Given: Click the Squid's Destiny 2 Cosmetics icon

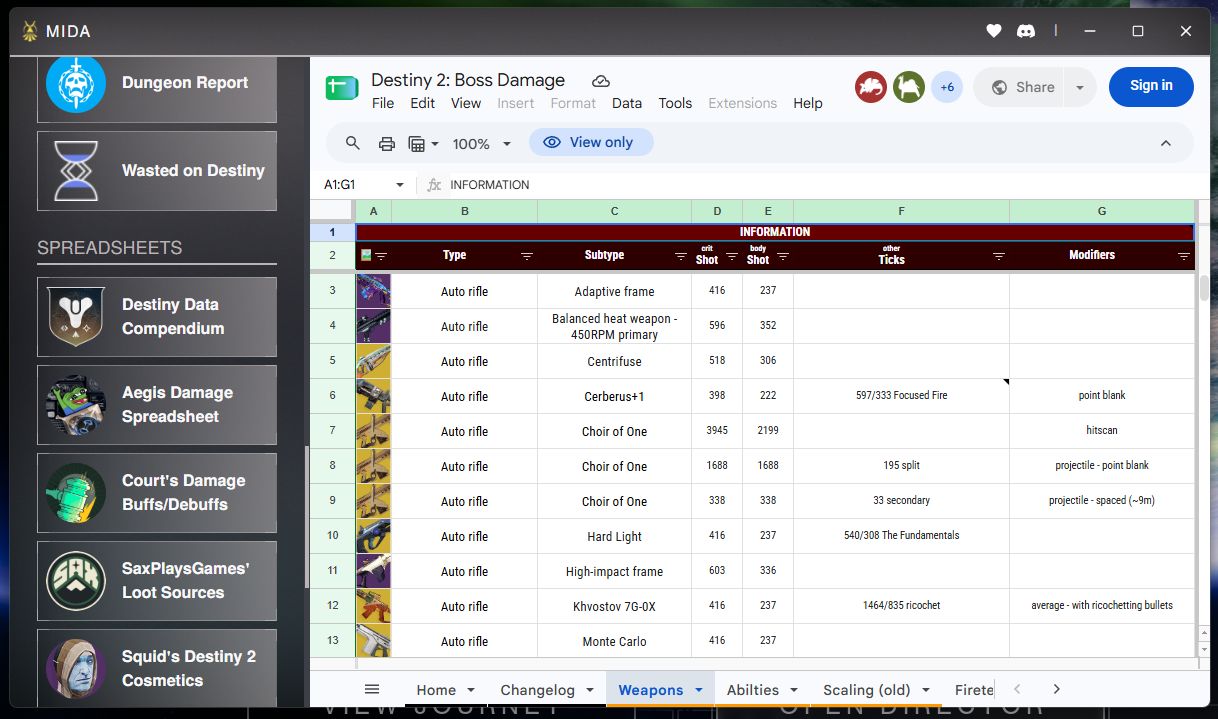Looking at the screenshot, I should (x=76, y=669).
